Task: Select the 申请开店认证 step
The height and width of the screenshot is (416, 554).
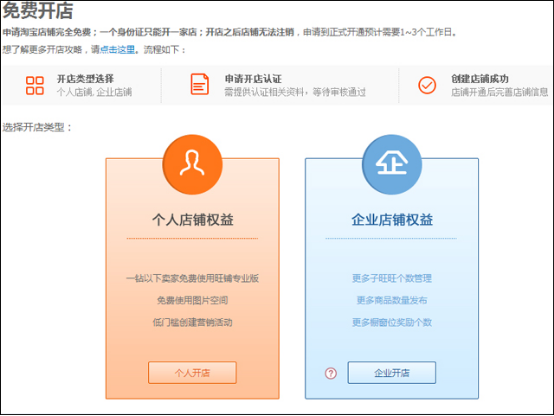Action: (253, 78)
